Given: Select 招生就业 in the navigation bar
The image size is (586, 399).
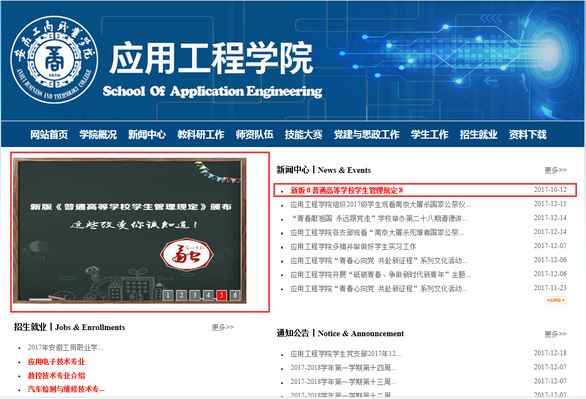Looking at the screenshot, I should 478,134.
